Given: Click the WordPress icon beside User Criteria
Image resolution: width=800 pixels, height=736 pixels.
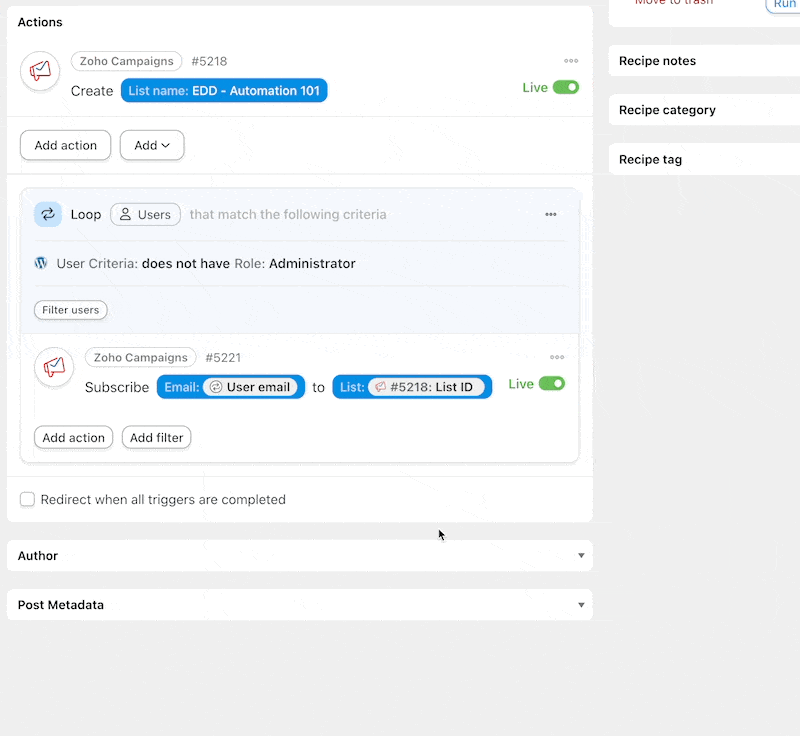Looking at the screenshot, I should tap(41, 264).
